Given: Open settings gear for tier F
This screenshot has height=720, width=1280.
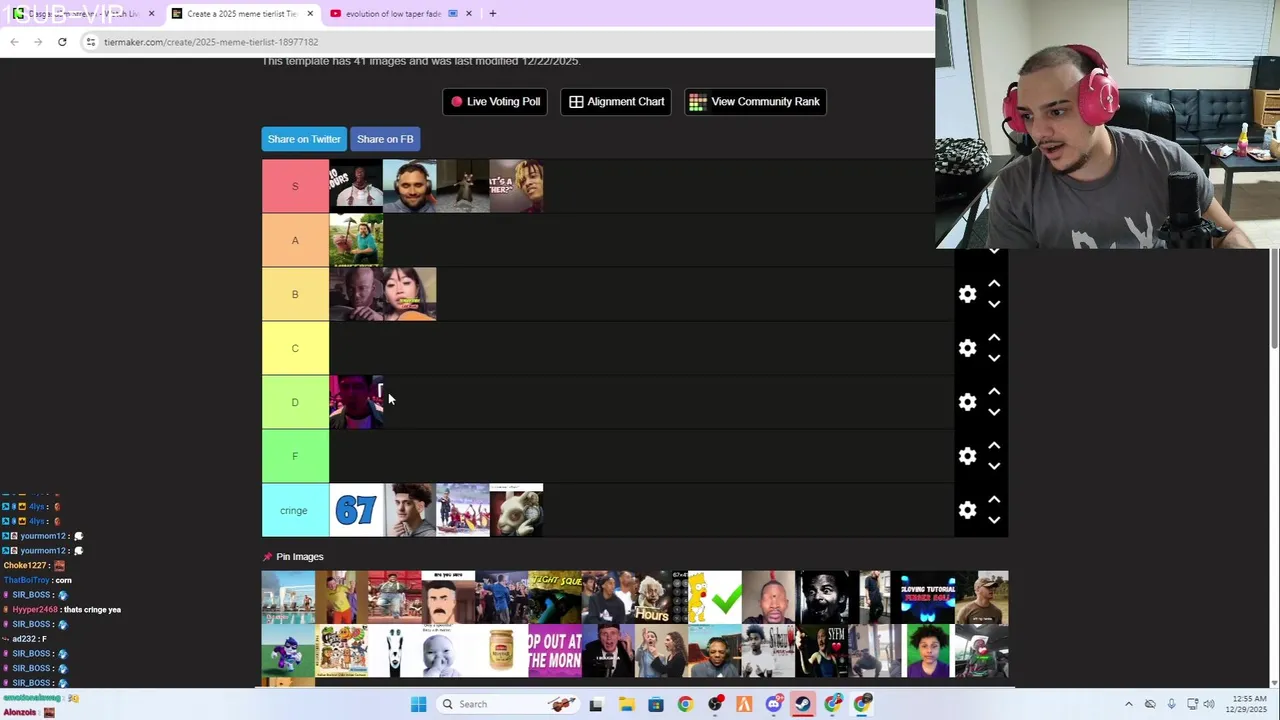Looking at the screenshot, I should pyautogui.click(x=967, y=456).
